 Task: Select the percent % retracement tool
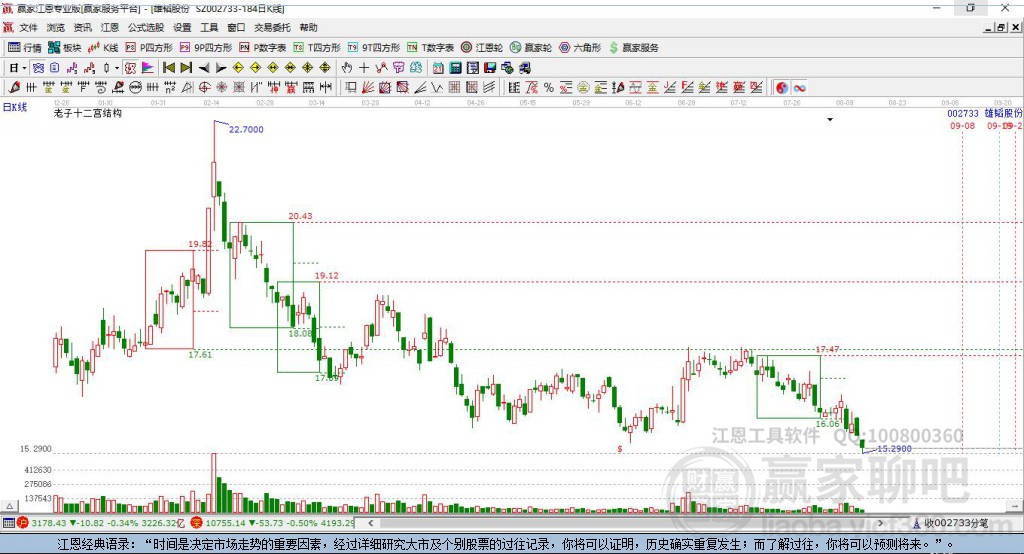[x=549, y=88]
